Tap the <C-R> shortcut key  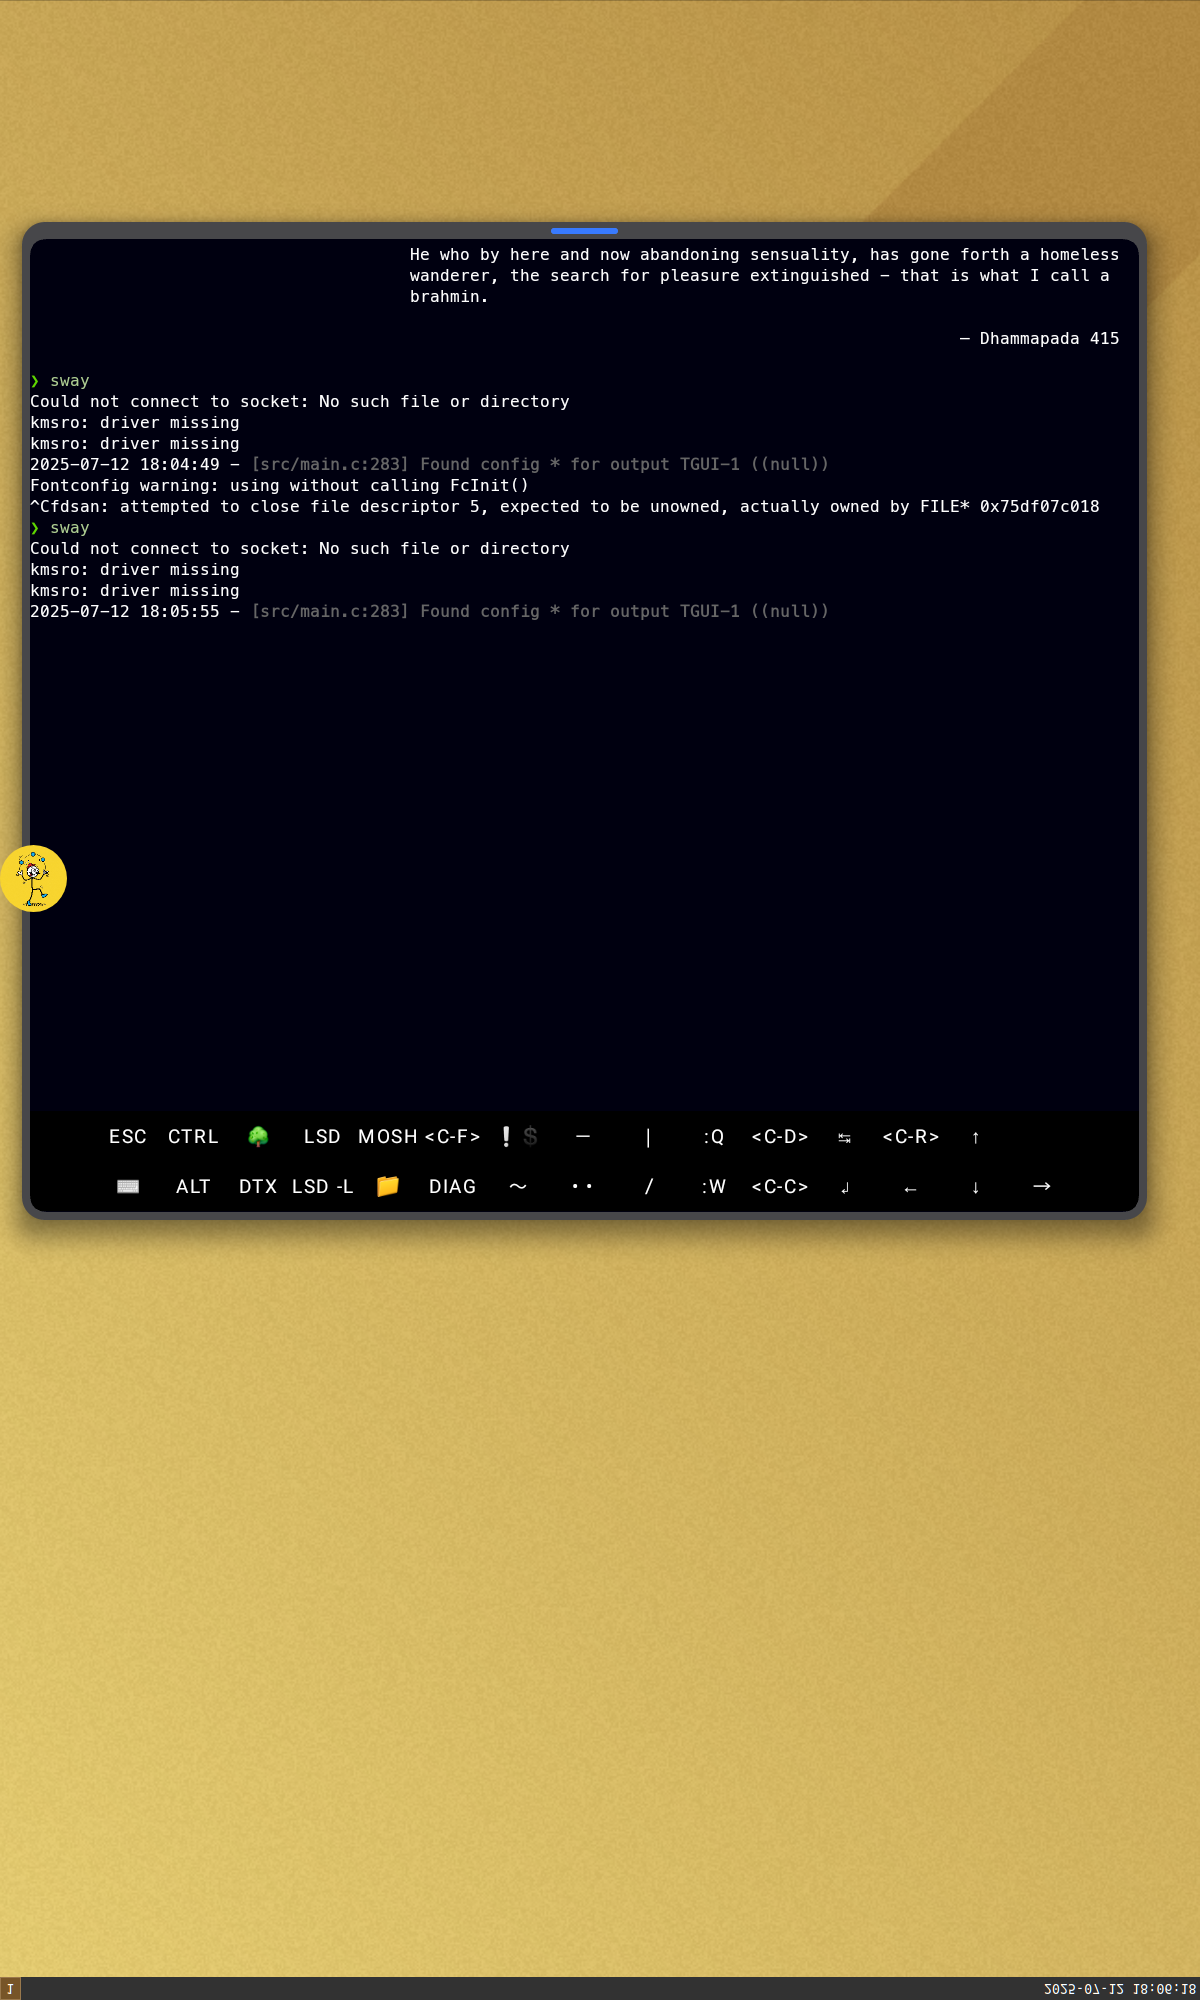(911, 1137)
